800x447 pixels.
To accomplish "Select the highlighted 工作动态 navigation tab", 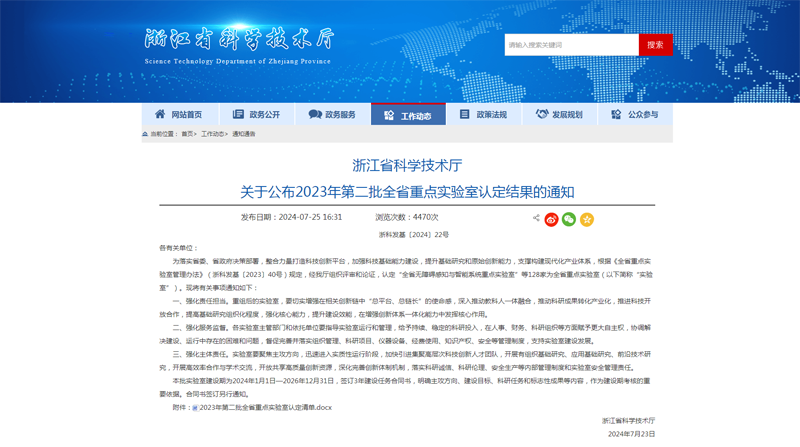I will click(x=408, y=115).
